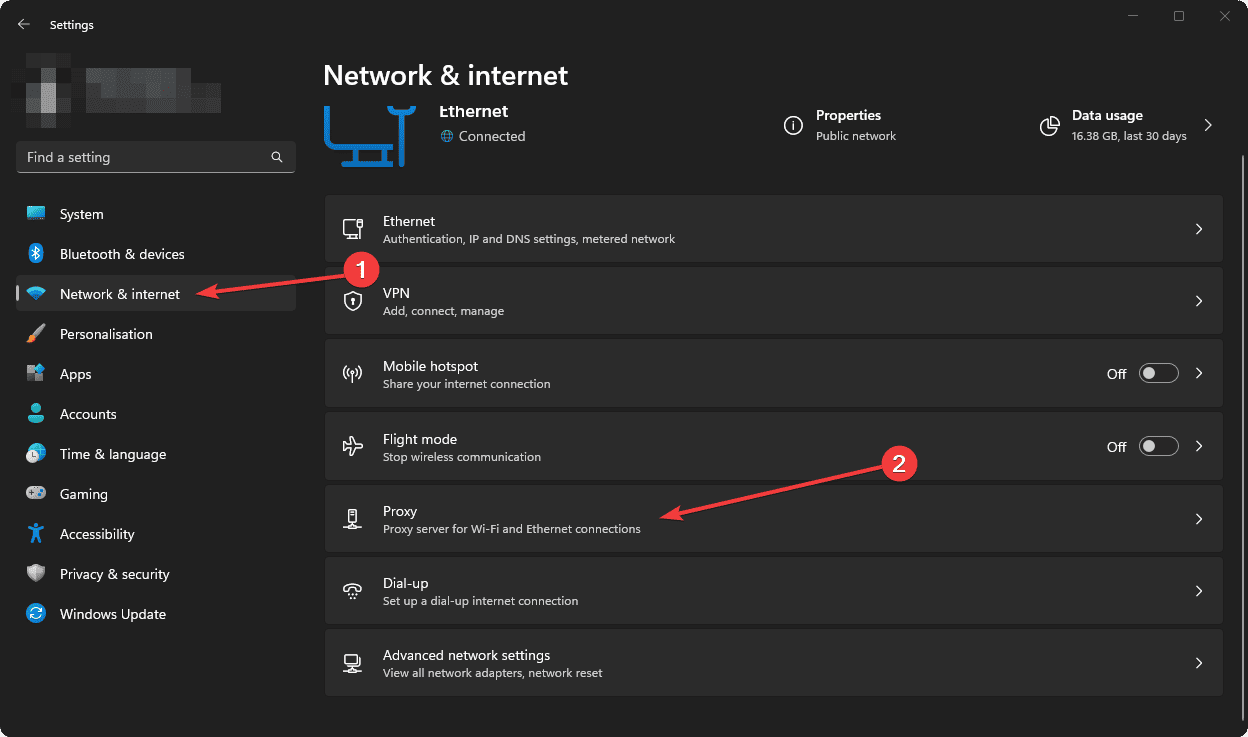1248x737 pixels.
Task: Click the VPN shield icon
Action: coord(353,300)
